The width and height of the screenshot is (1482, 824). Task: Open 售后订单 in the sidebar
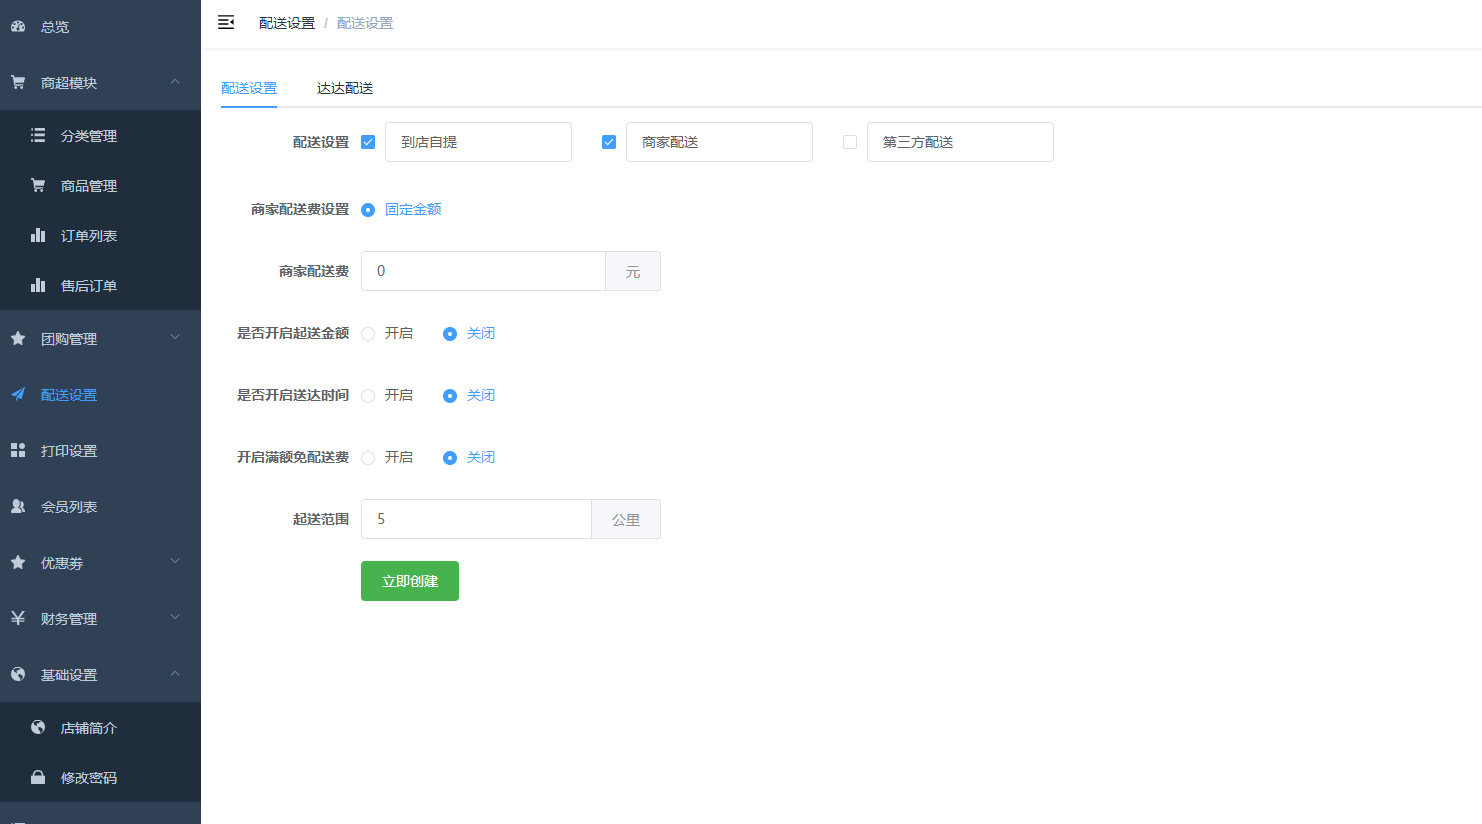tap(88, 286)
